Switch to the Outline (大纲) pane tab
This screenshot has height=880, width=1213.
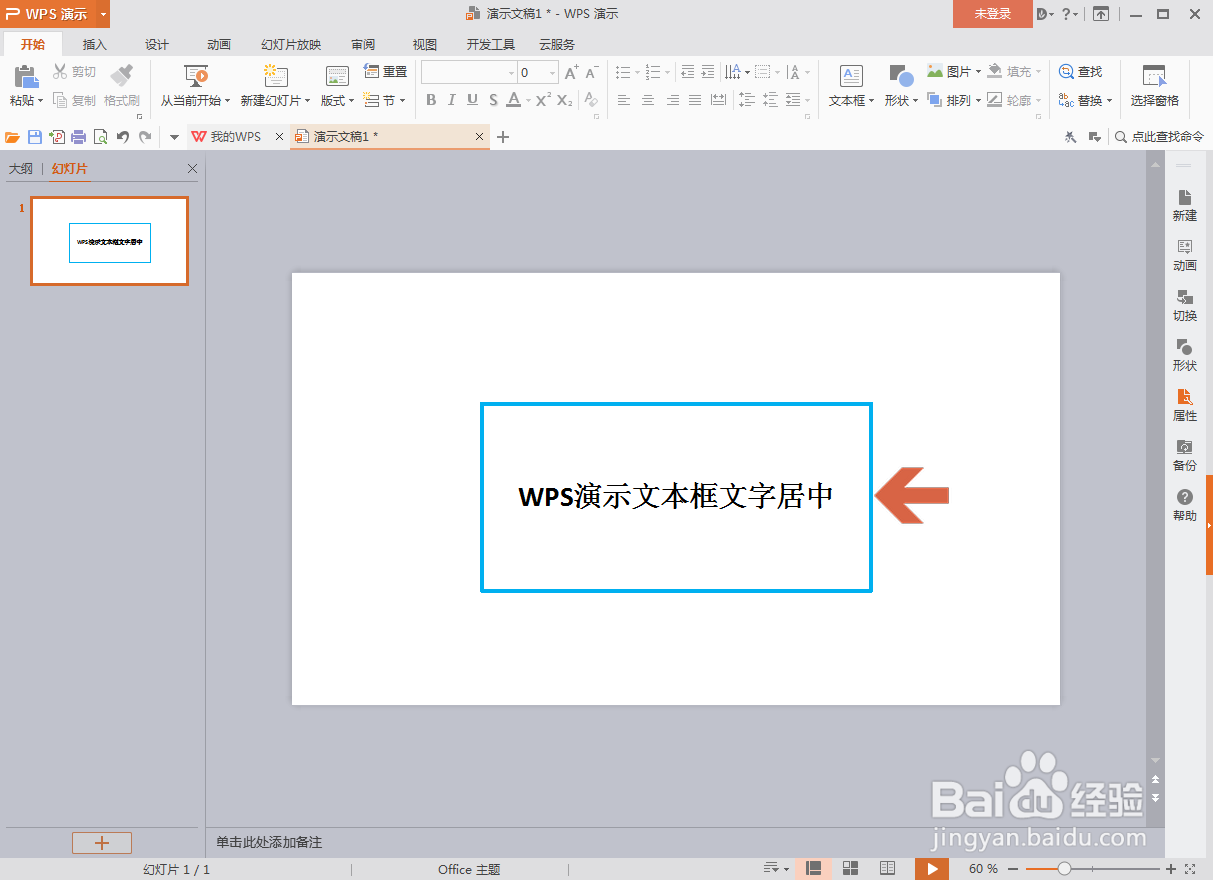[21, 169]
